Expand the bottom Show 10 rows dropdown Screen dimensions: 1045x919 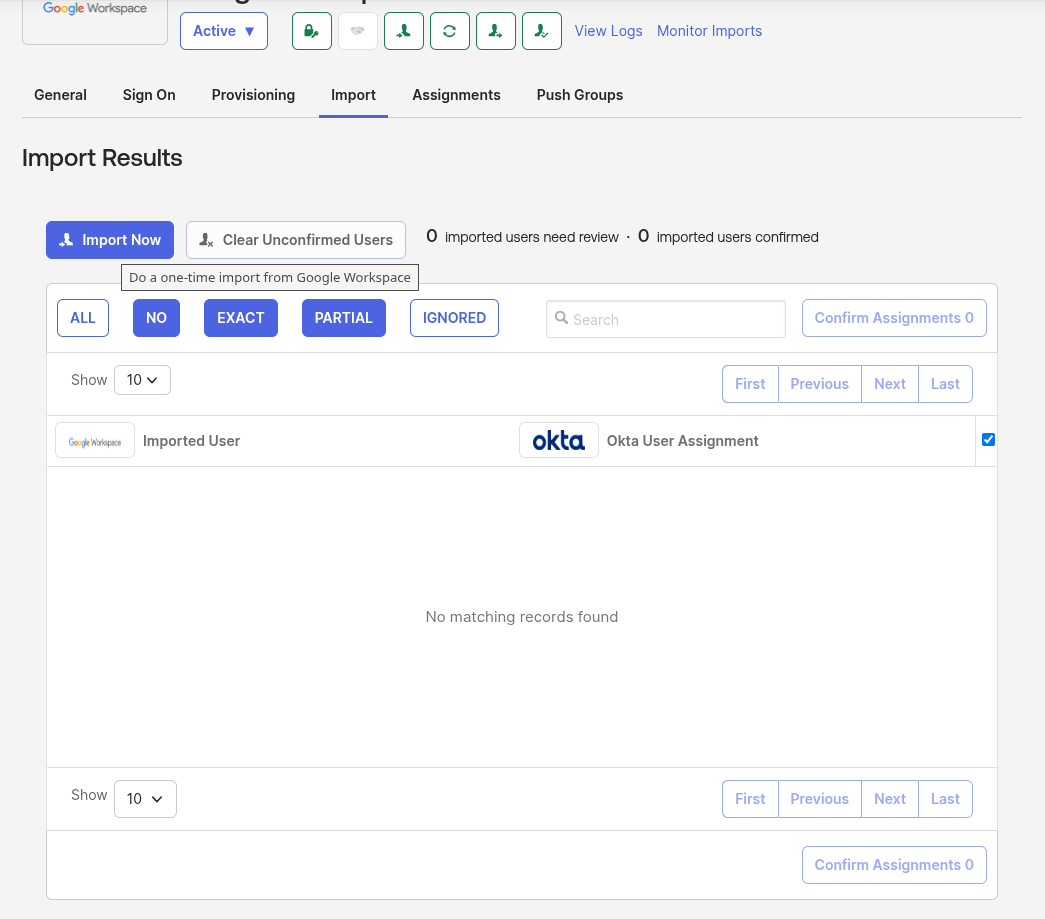click(x=145, y=799)
